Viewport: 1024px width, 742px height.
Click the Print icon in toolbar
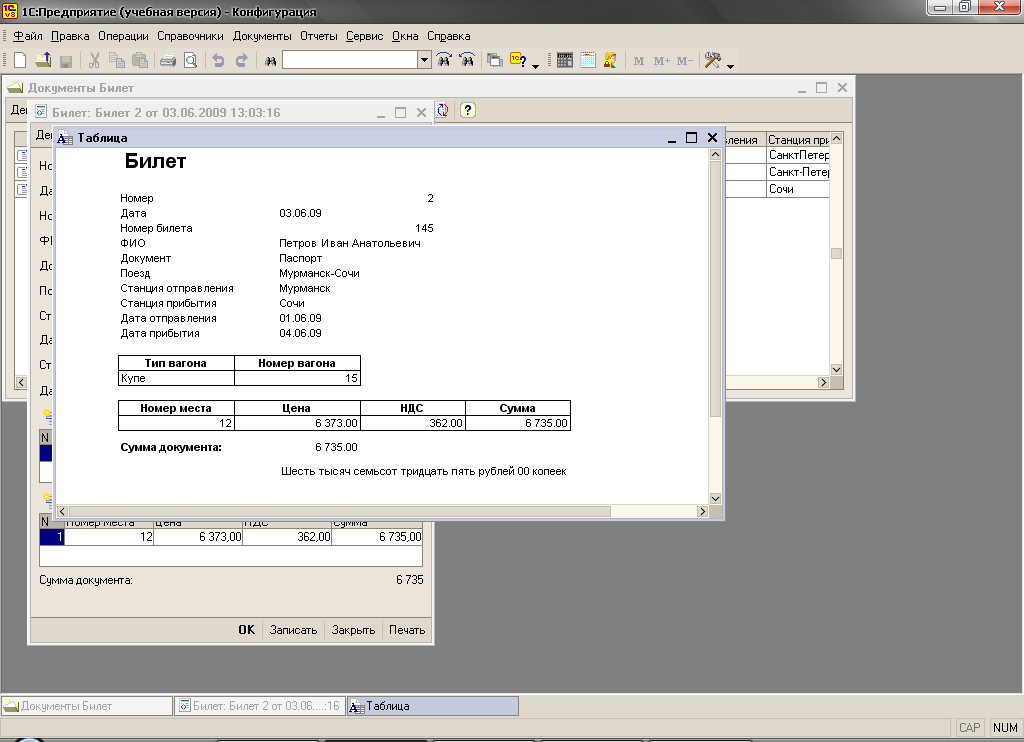tap(168, 60)
